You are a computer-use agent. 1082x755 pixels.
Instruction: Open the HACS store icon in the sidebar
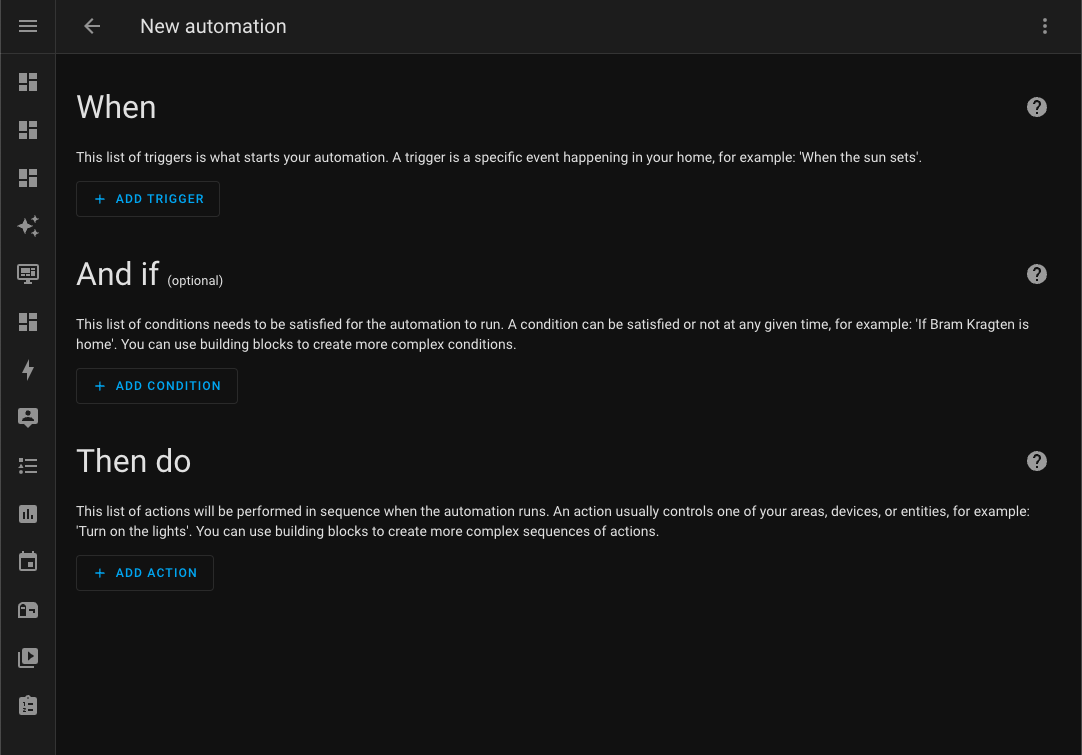pos(28,610)
